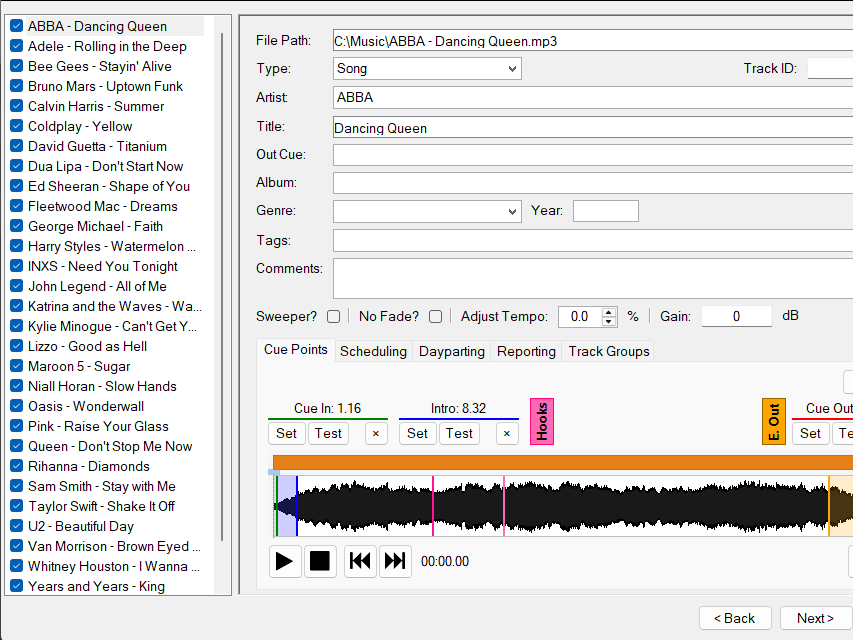
Task: Set the Cue In point
Action: [x=286, y=434]
